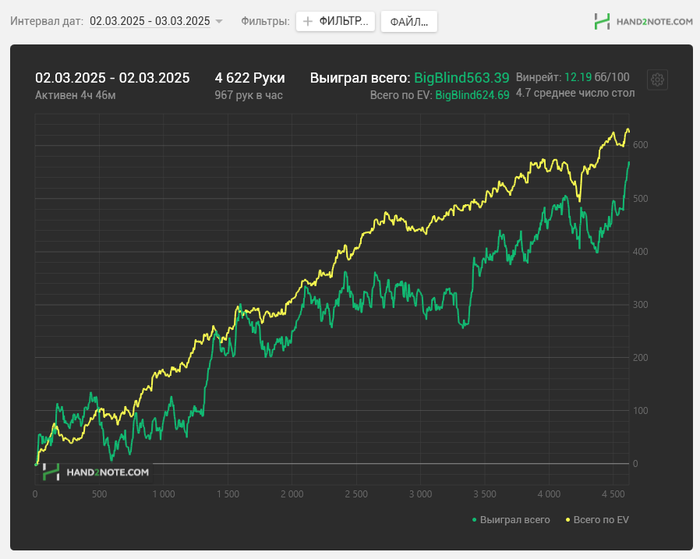
Task: Click the date range 02.03.2025 - 03.03.2025
Action: 150,21
